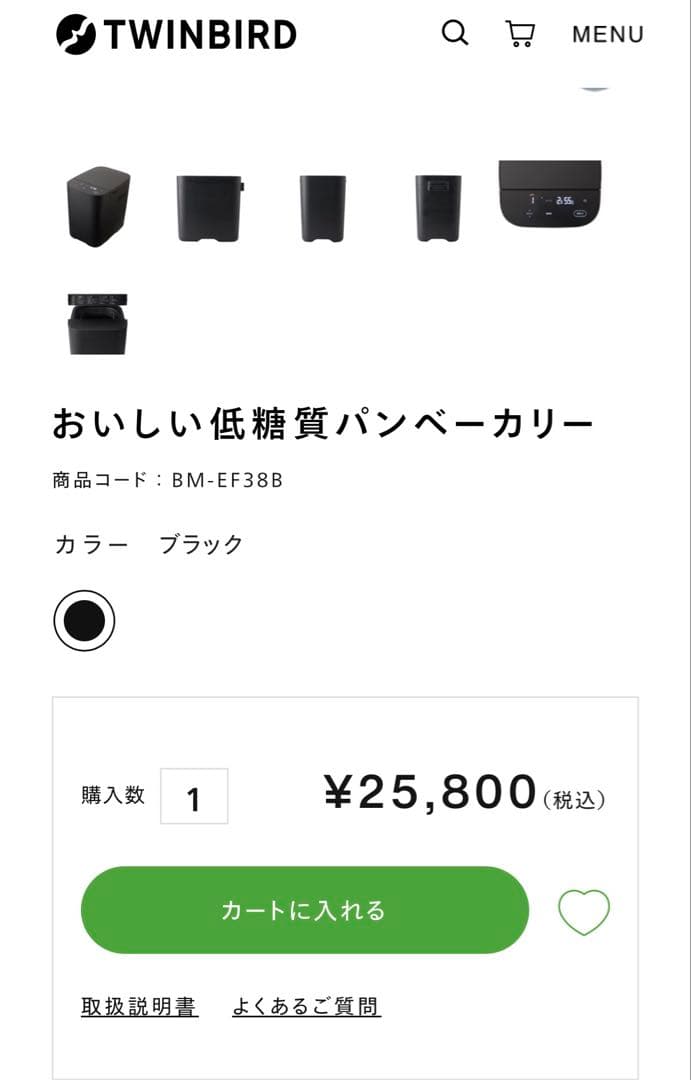Add product to favorites with heart icon
The height and width of the screenshot is (1080, 691).
tap(583, 911)
